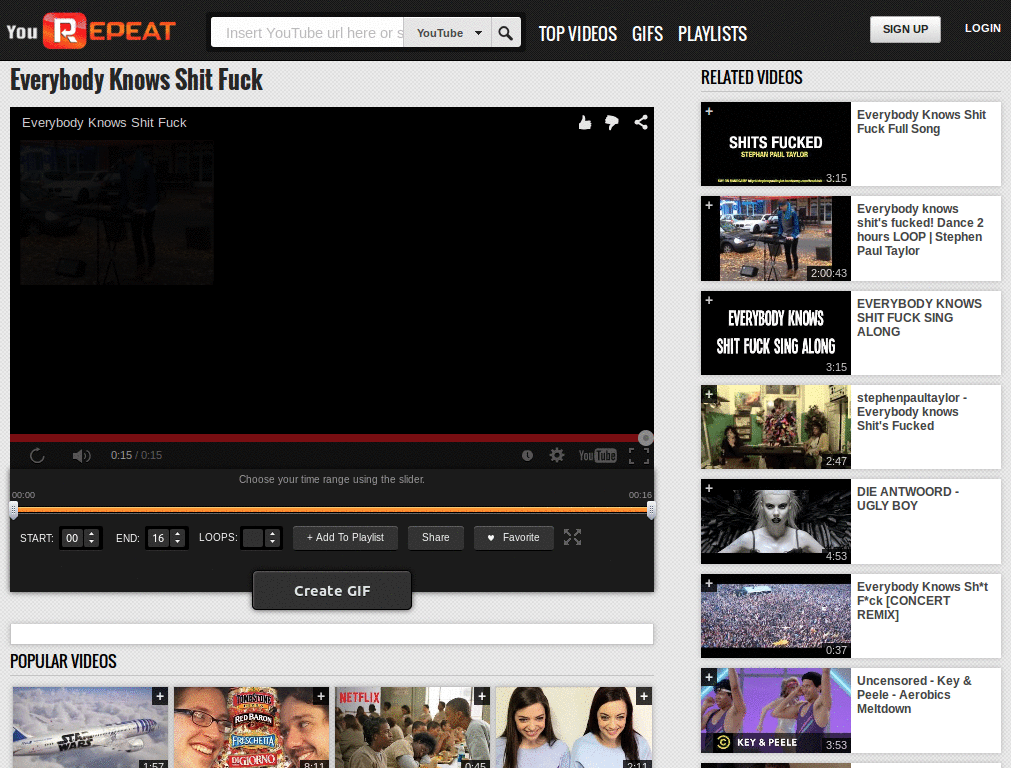Click the watch later clock icon
The image size is (1024, 768).
527,455
